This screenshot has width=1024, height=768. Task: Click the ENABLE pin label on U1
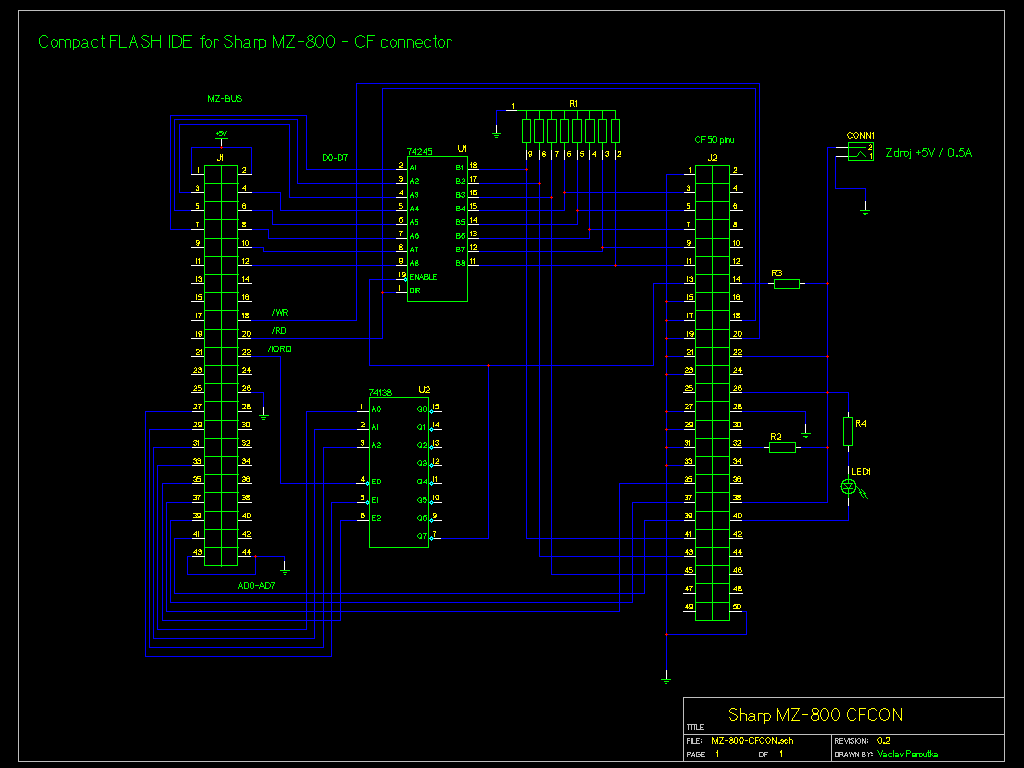(x=423, y=277)
